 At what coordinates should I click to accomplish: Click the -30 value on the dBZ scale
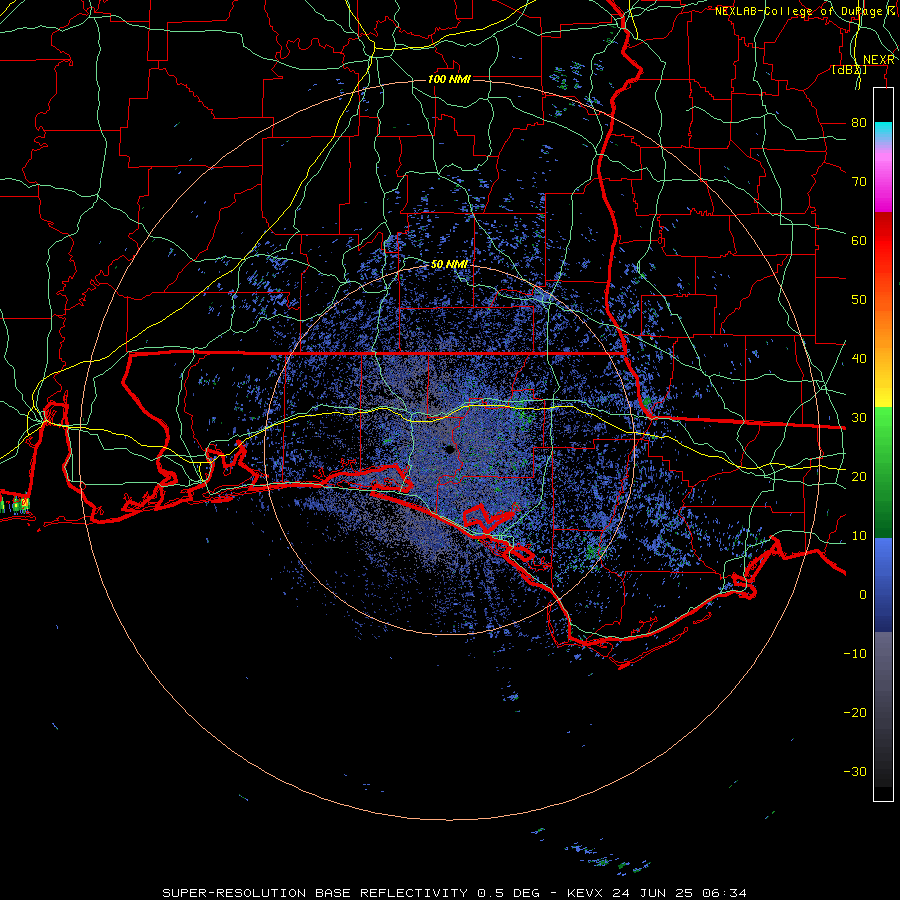(855, 771)
